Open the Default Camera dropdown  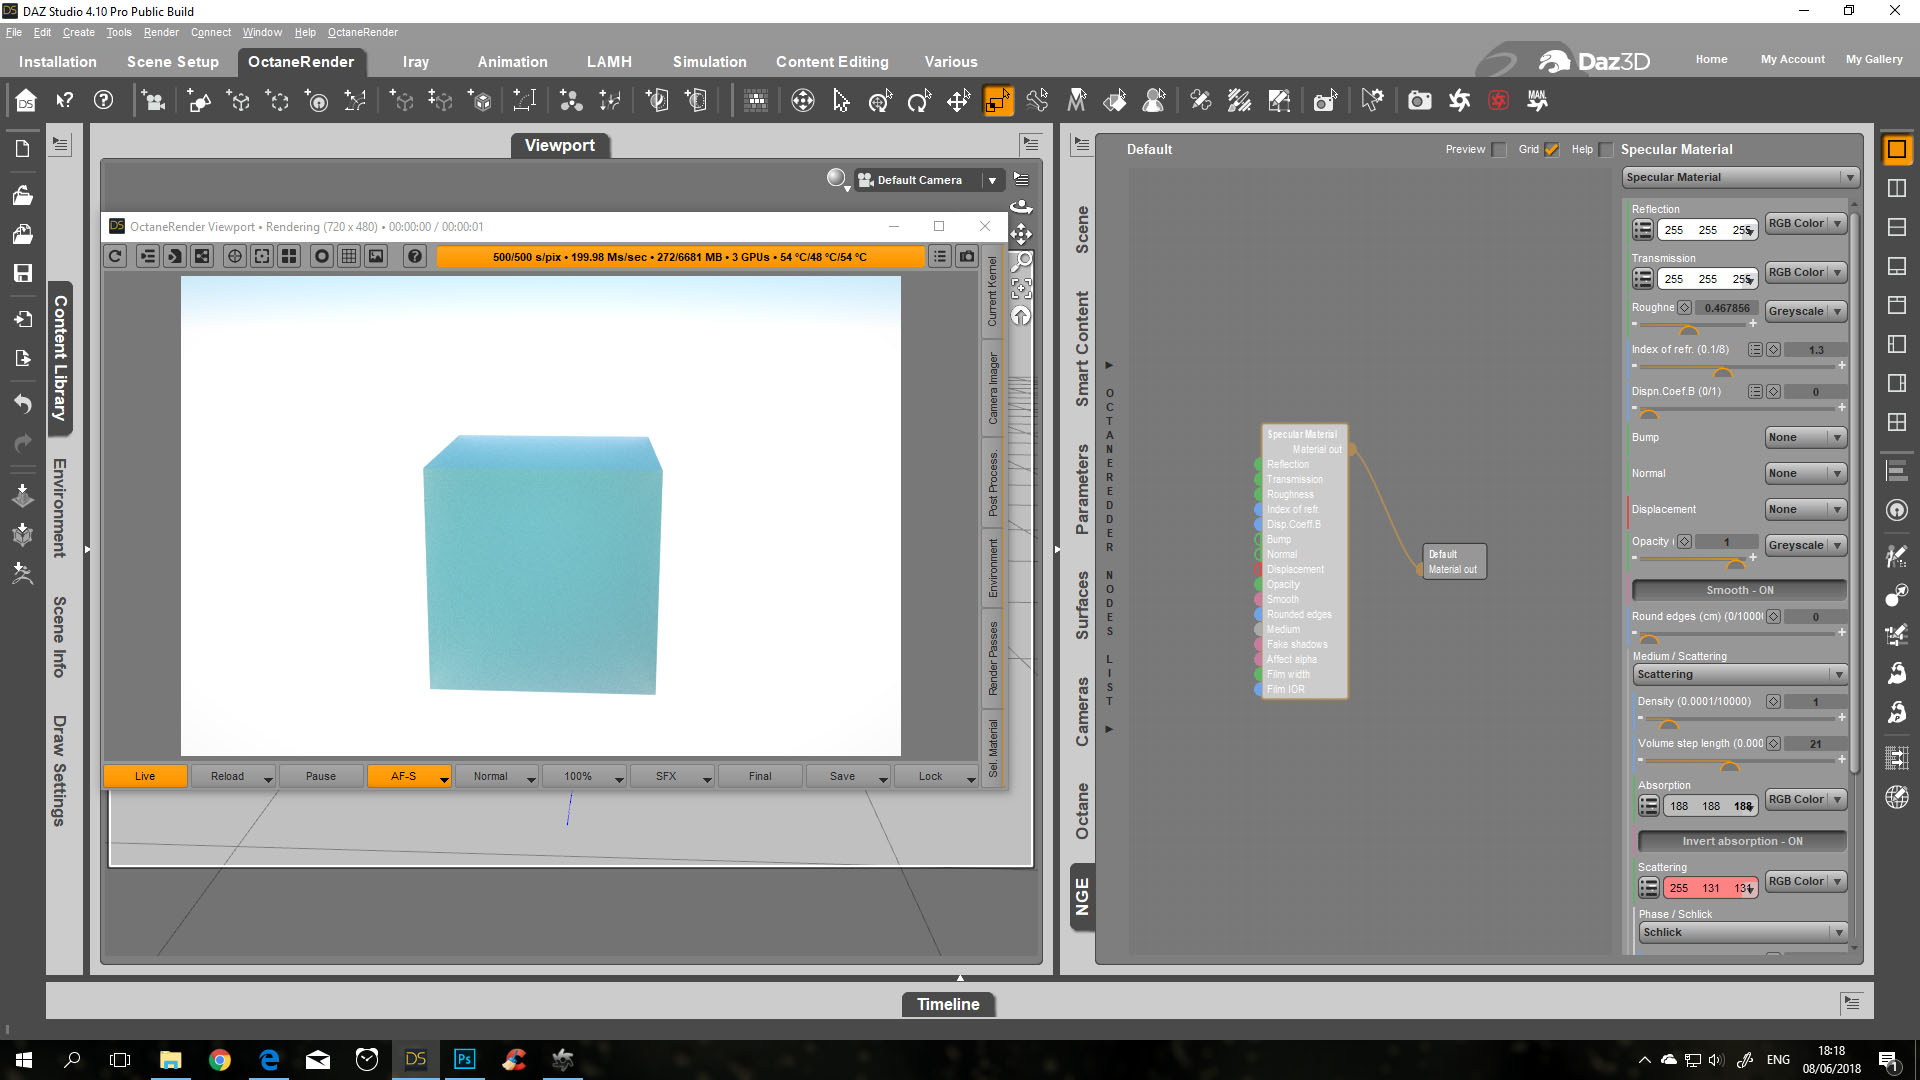(992, 180)
